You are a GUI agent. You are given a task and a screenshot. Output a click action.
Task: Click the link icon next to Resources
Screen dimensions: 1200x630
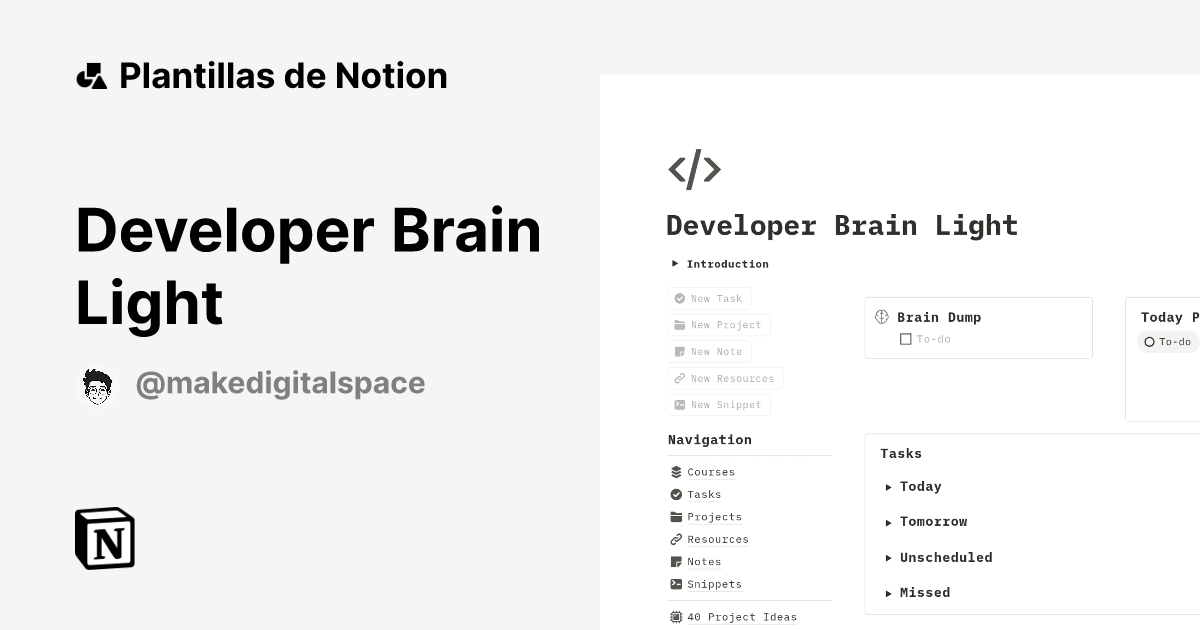(676, 539)
